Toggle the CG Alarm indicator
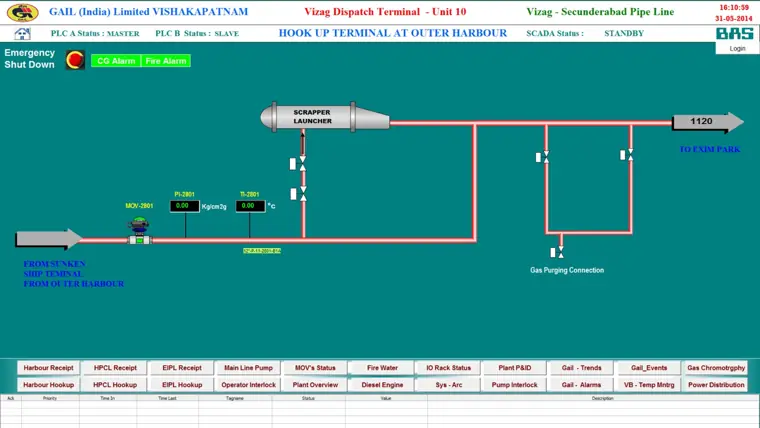 pos(116,61)
